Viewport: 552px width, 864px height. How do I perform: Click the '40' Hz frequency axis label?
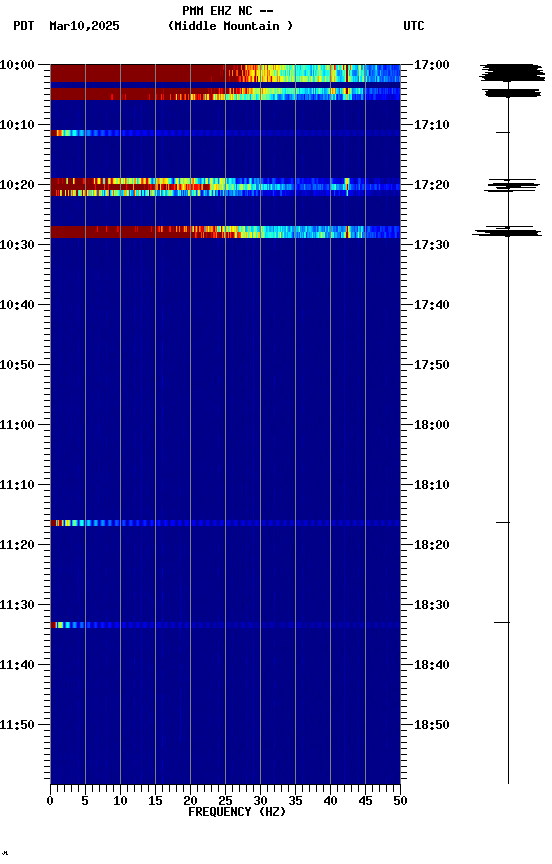click(330, 801)
